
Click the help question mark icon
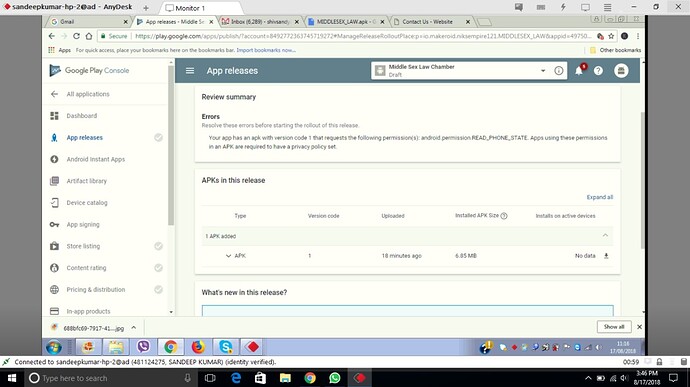[598, 70]
